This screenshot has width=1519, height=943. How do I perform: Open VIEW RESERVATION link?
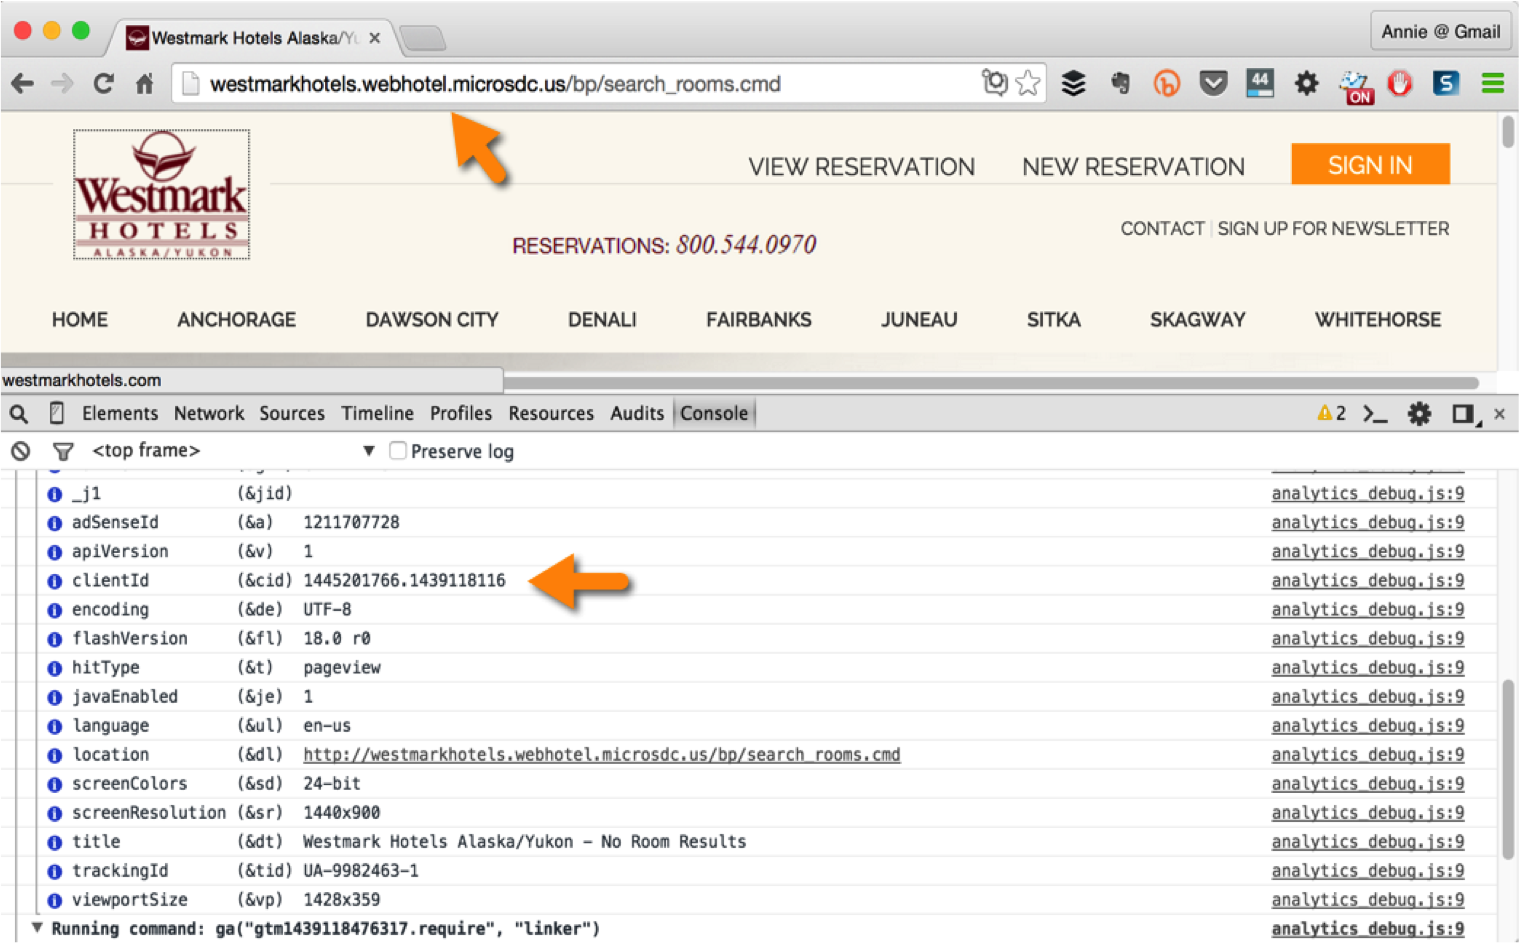(x=861, y=167)
